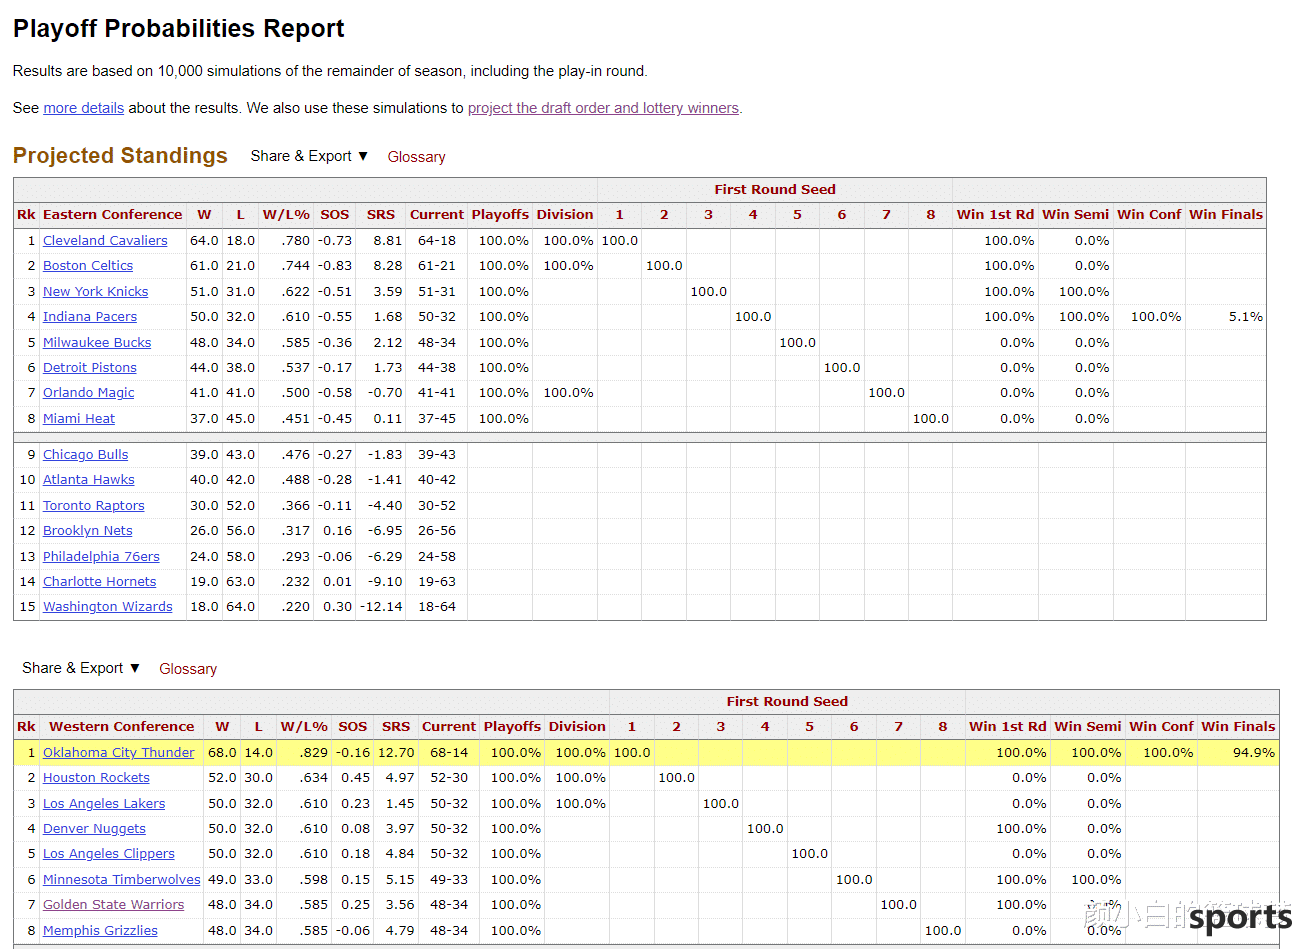Open Philadelphia 76ers link
The width and height of the screenshot is (1307, 949).
tap(101, 557)
